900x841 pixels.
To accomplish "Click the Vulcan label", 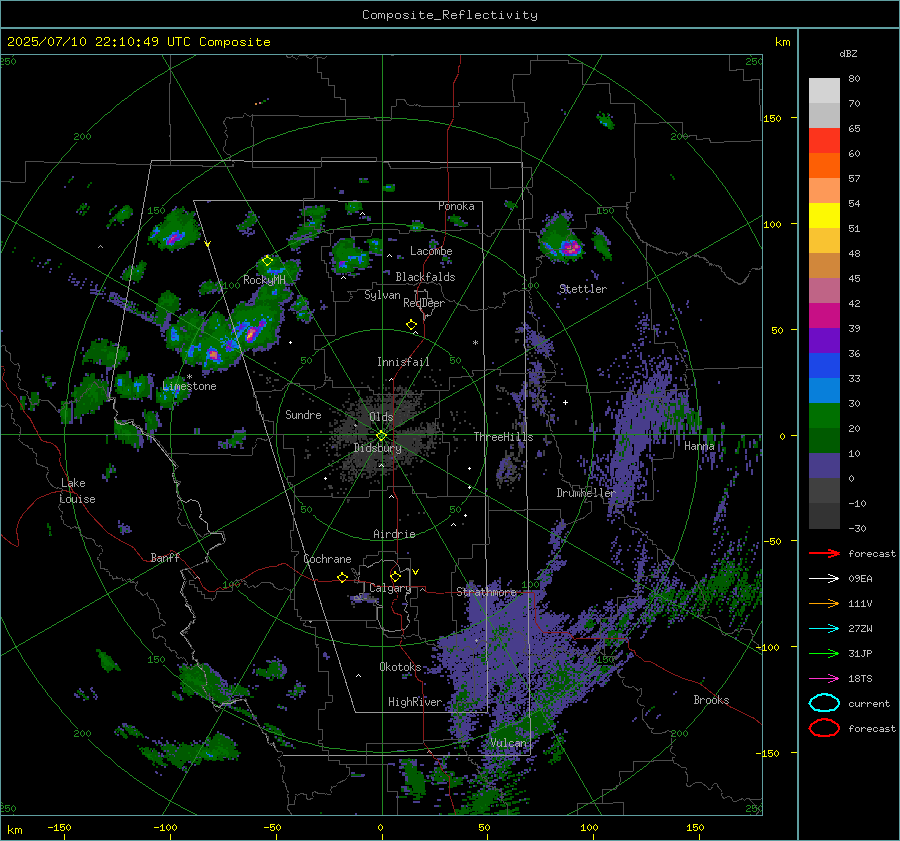I will tap(508, 743).
